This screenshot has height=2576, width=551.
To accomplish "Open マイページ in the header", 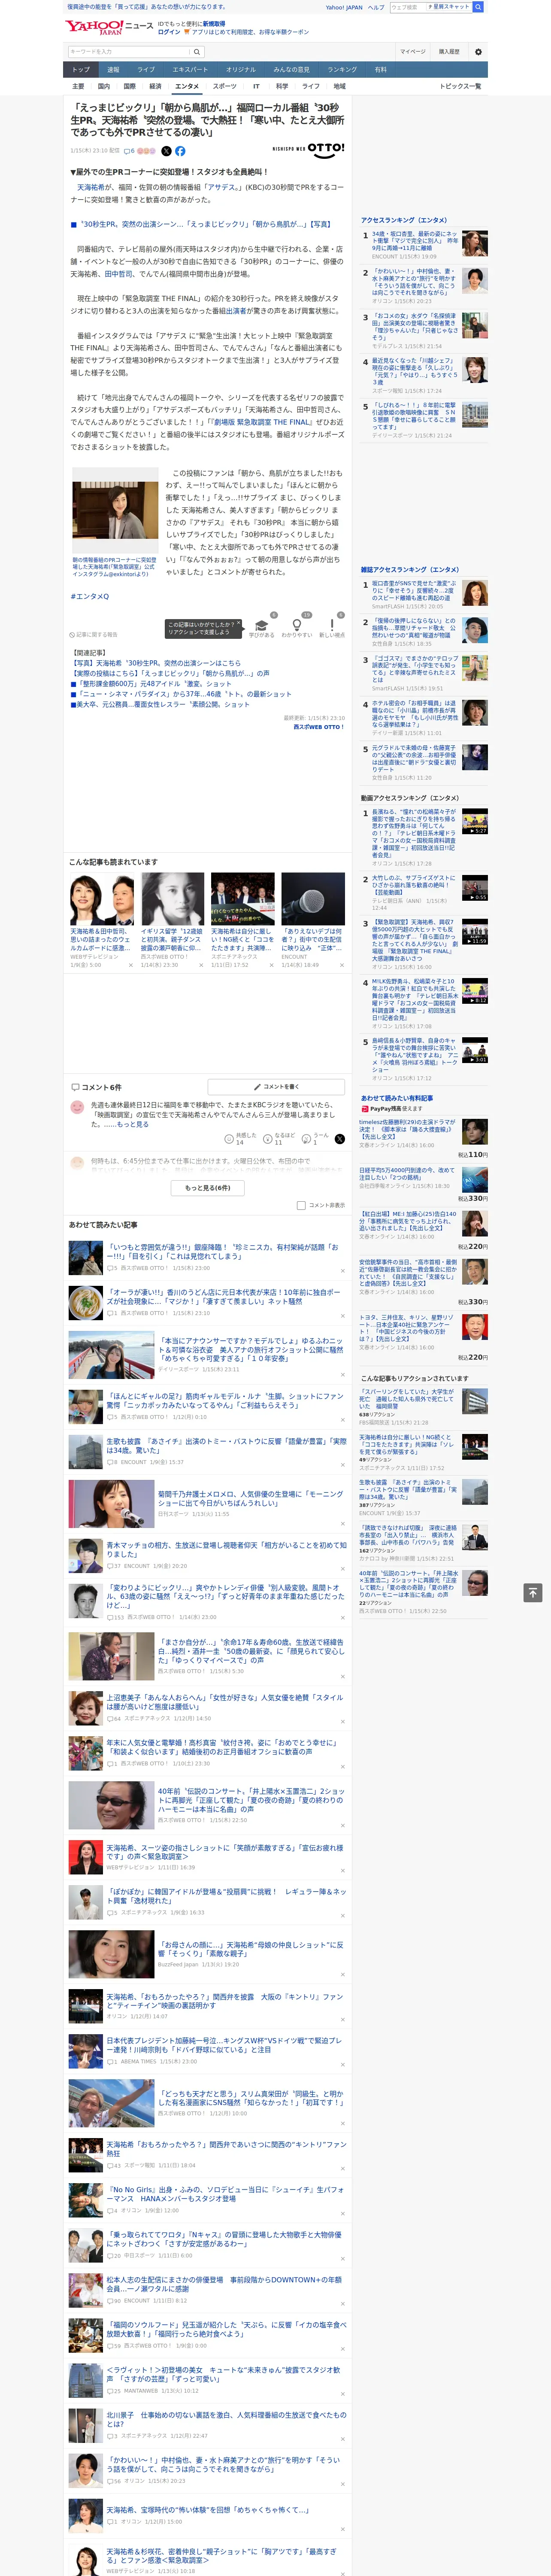I will 412,51.
